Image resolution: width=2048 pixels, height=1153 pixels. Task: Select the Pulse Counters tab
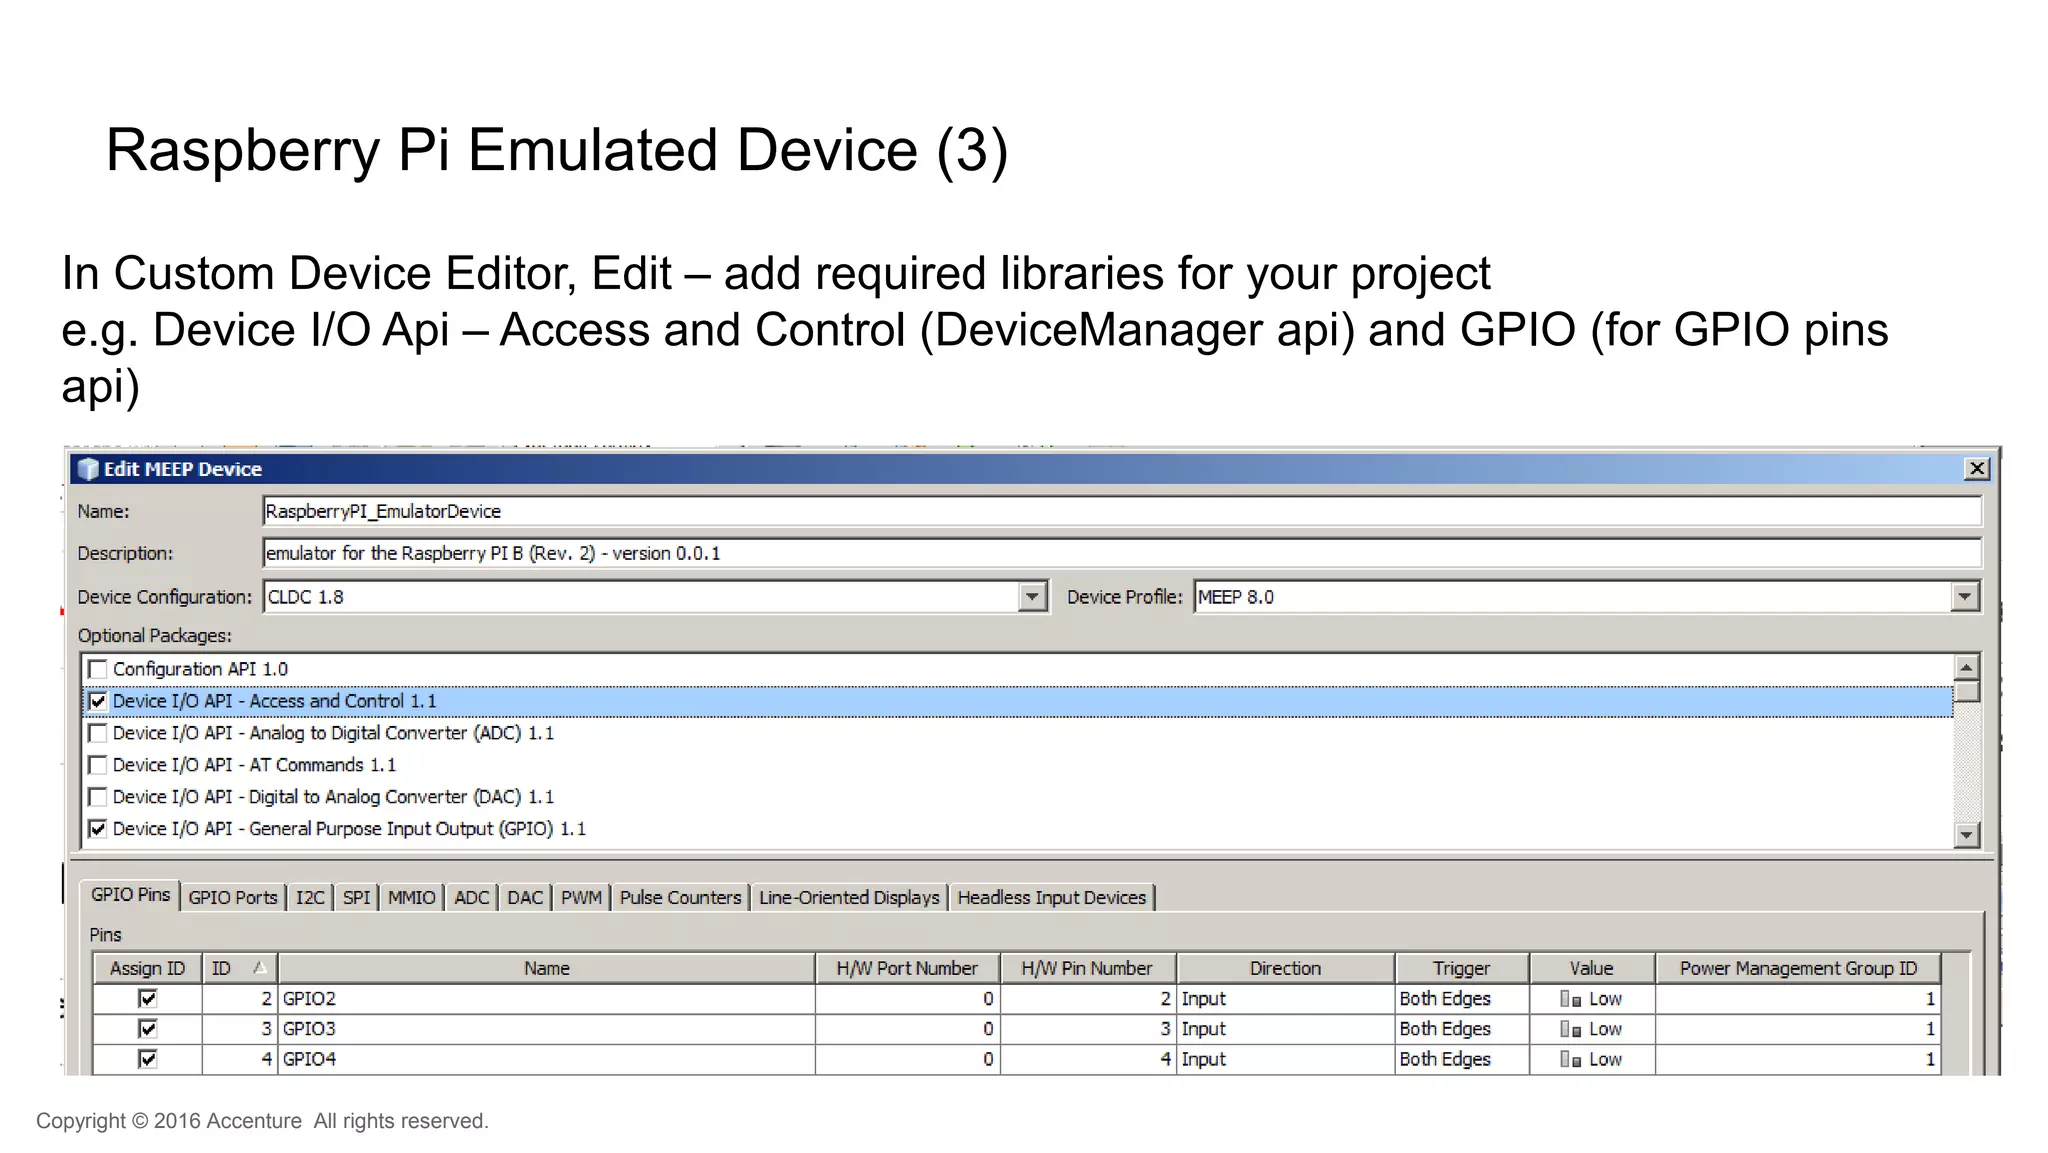[680, 898]
